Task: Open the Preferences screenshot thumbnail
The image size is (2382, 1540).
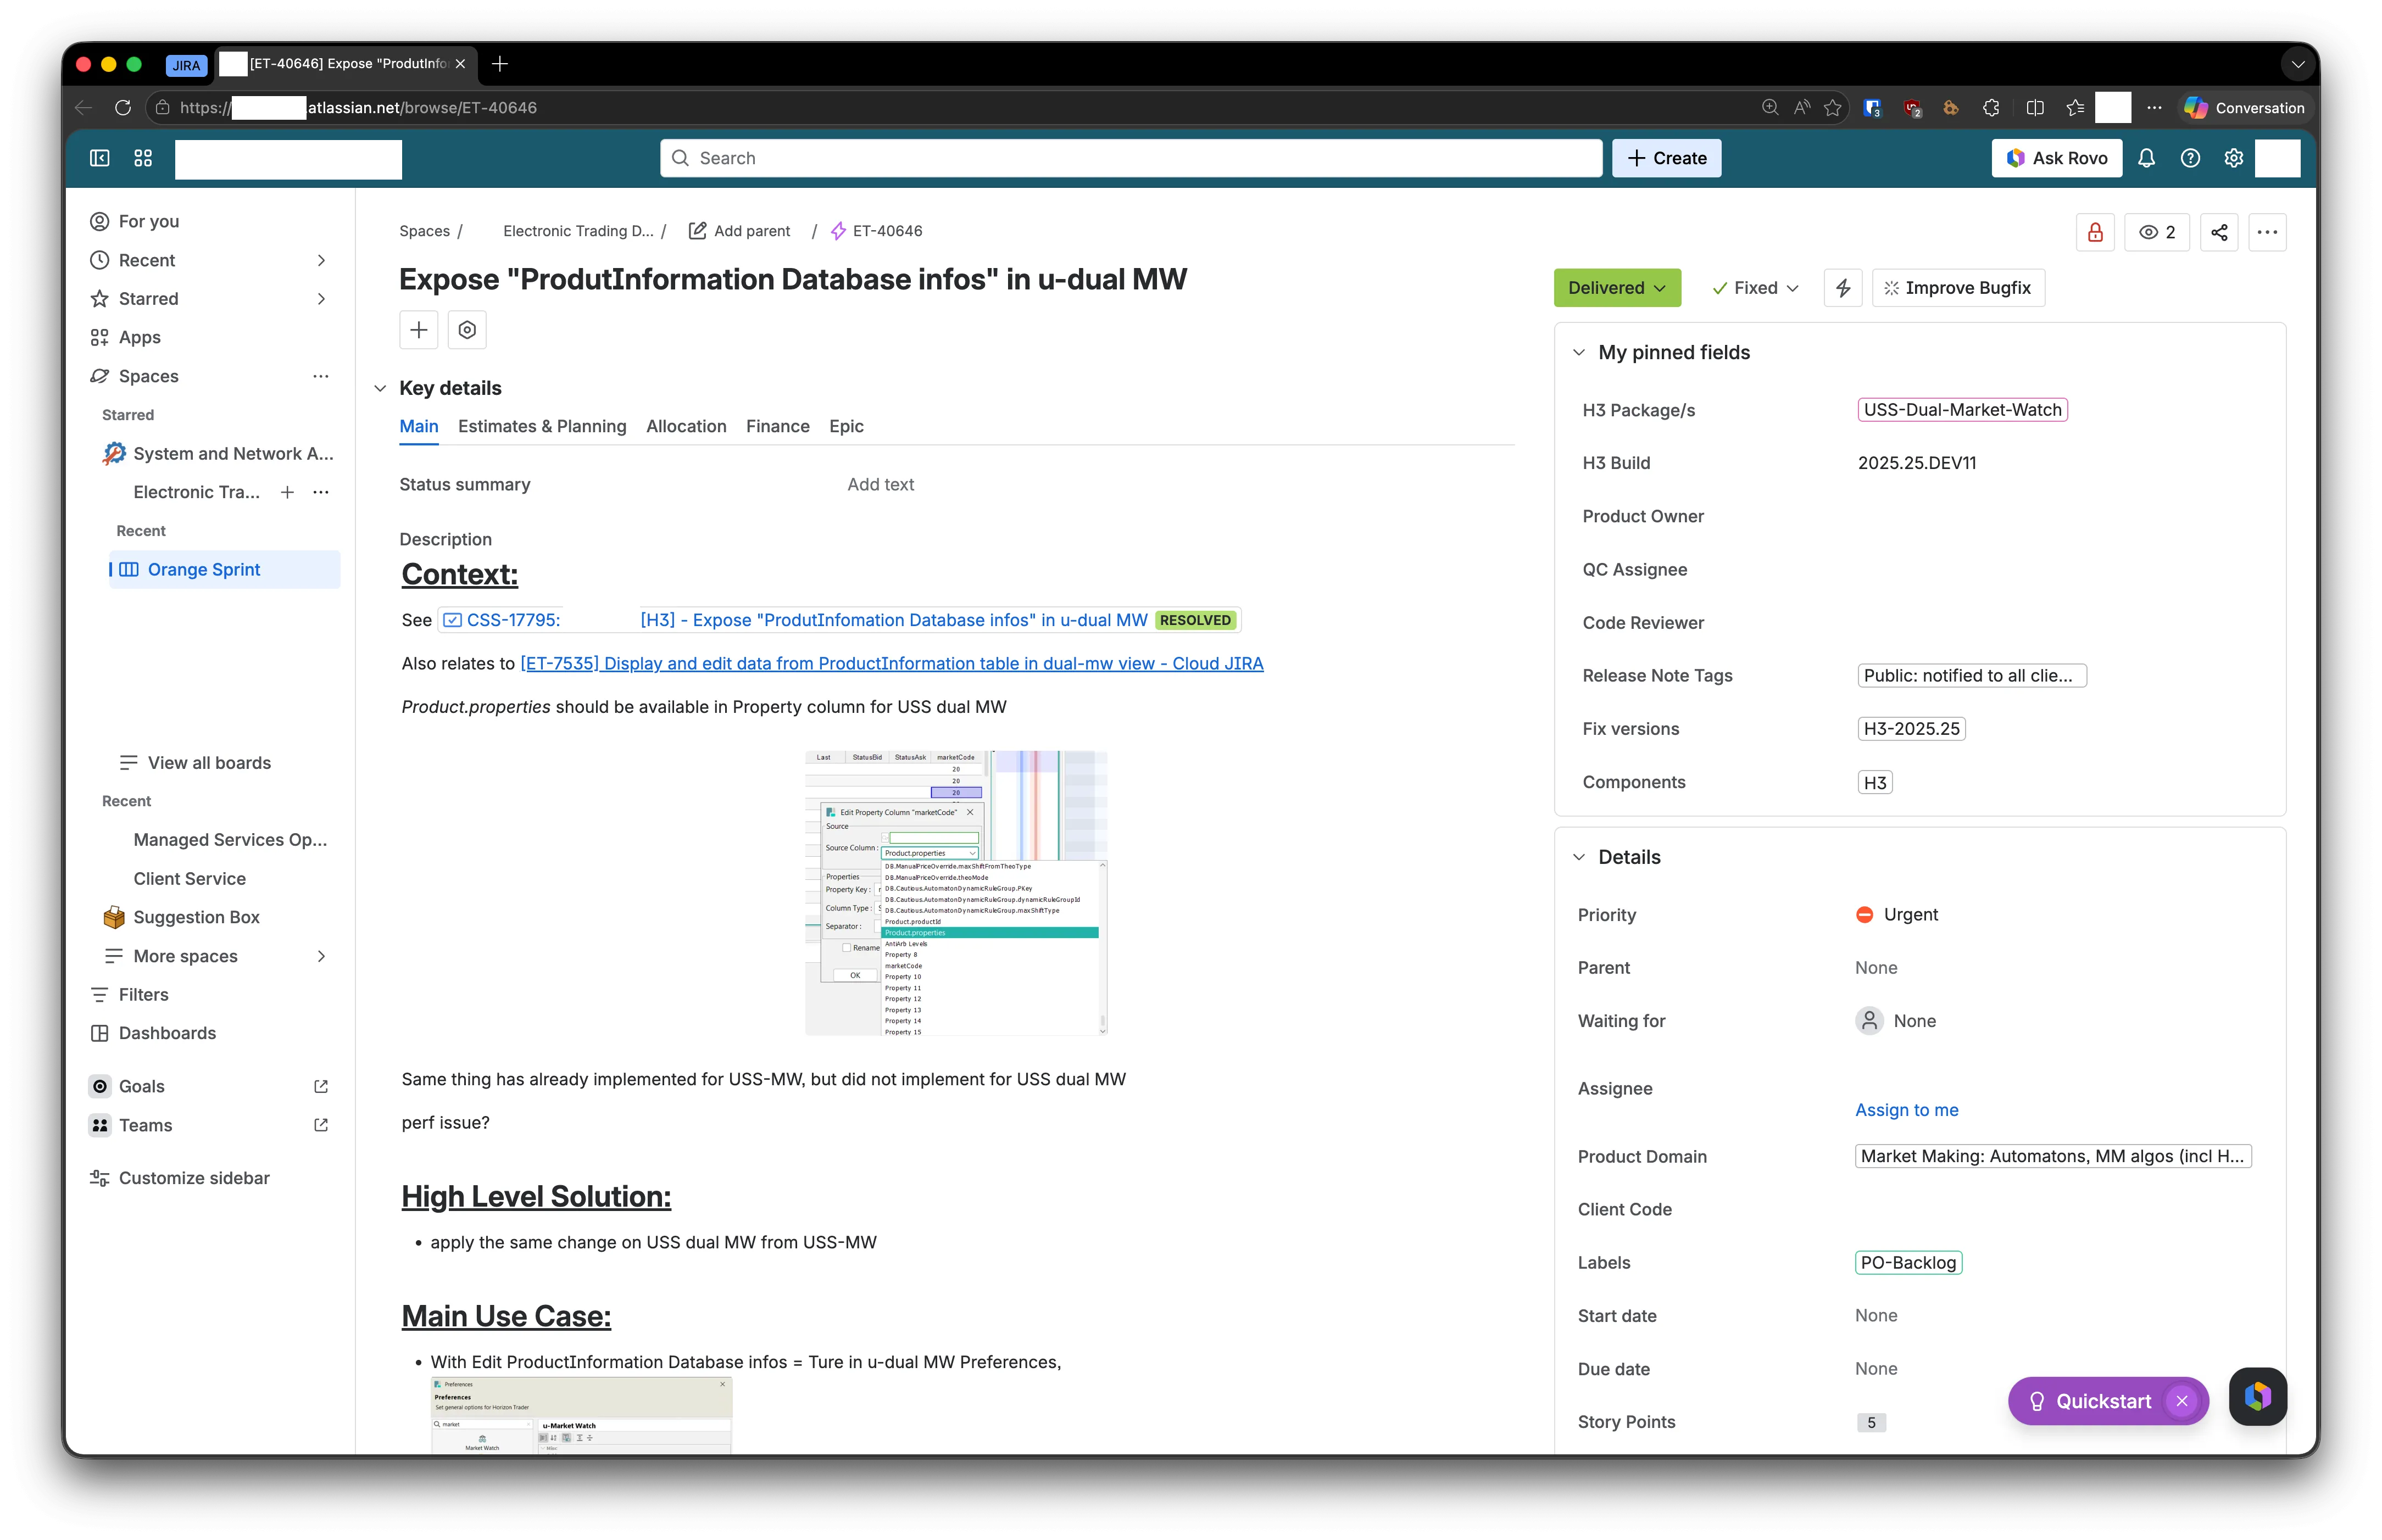Action: click(581, 1415)
